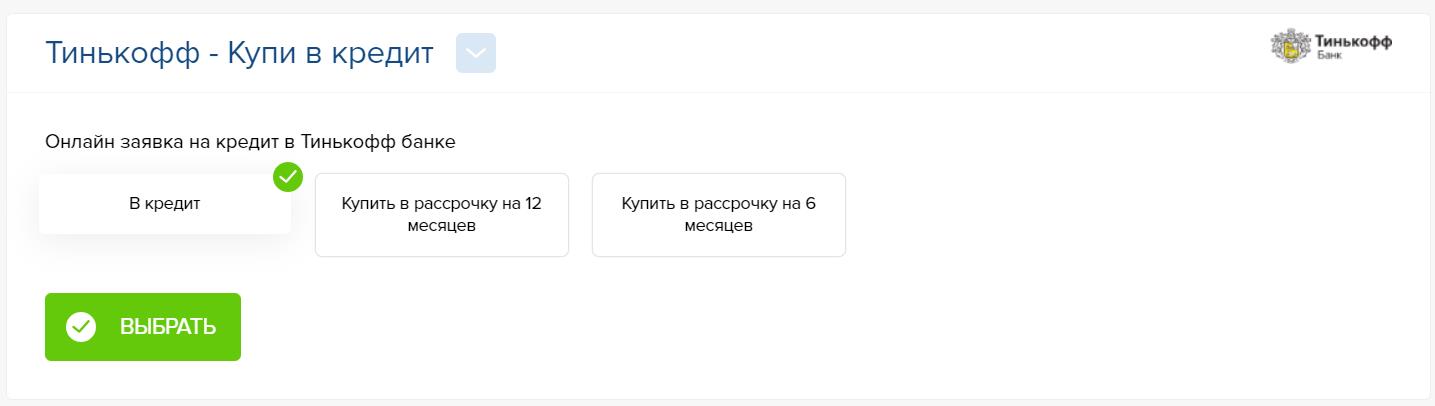Pick "Купить в рассрочку на 6 месяцев"

718,214
